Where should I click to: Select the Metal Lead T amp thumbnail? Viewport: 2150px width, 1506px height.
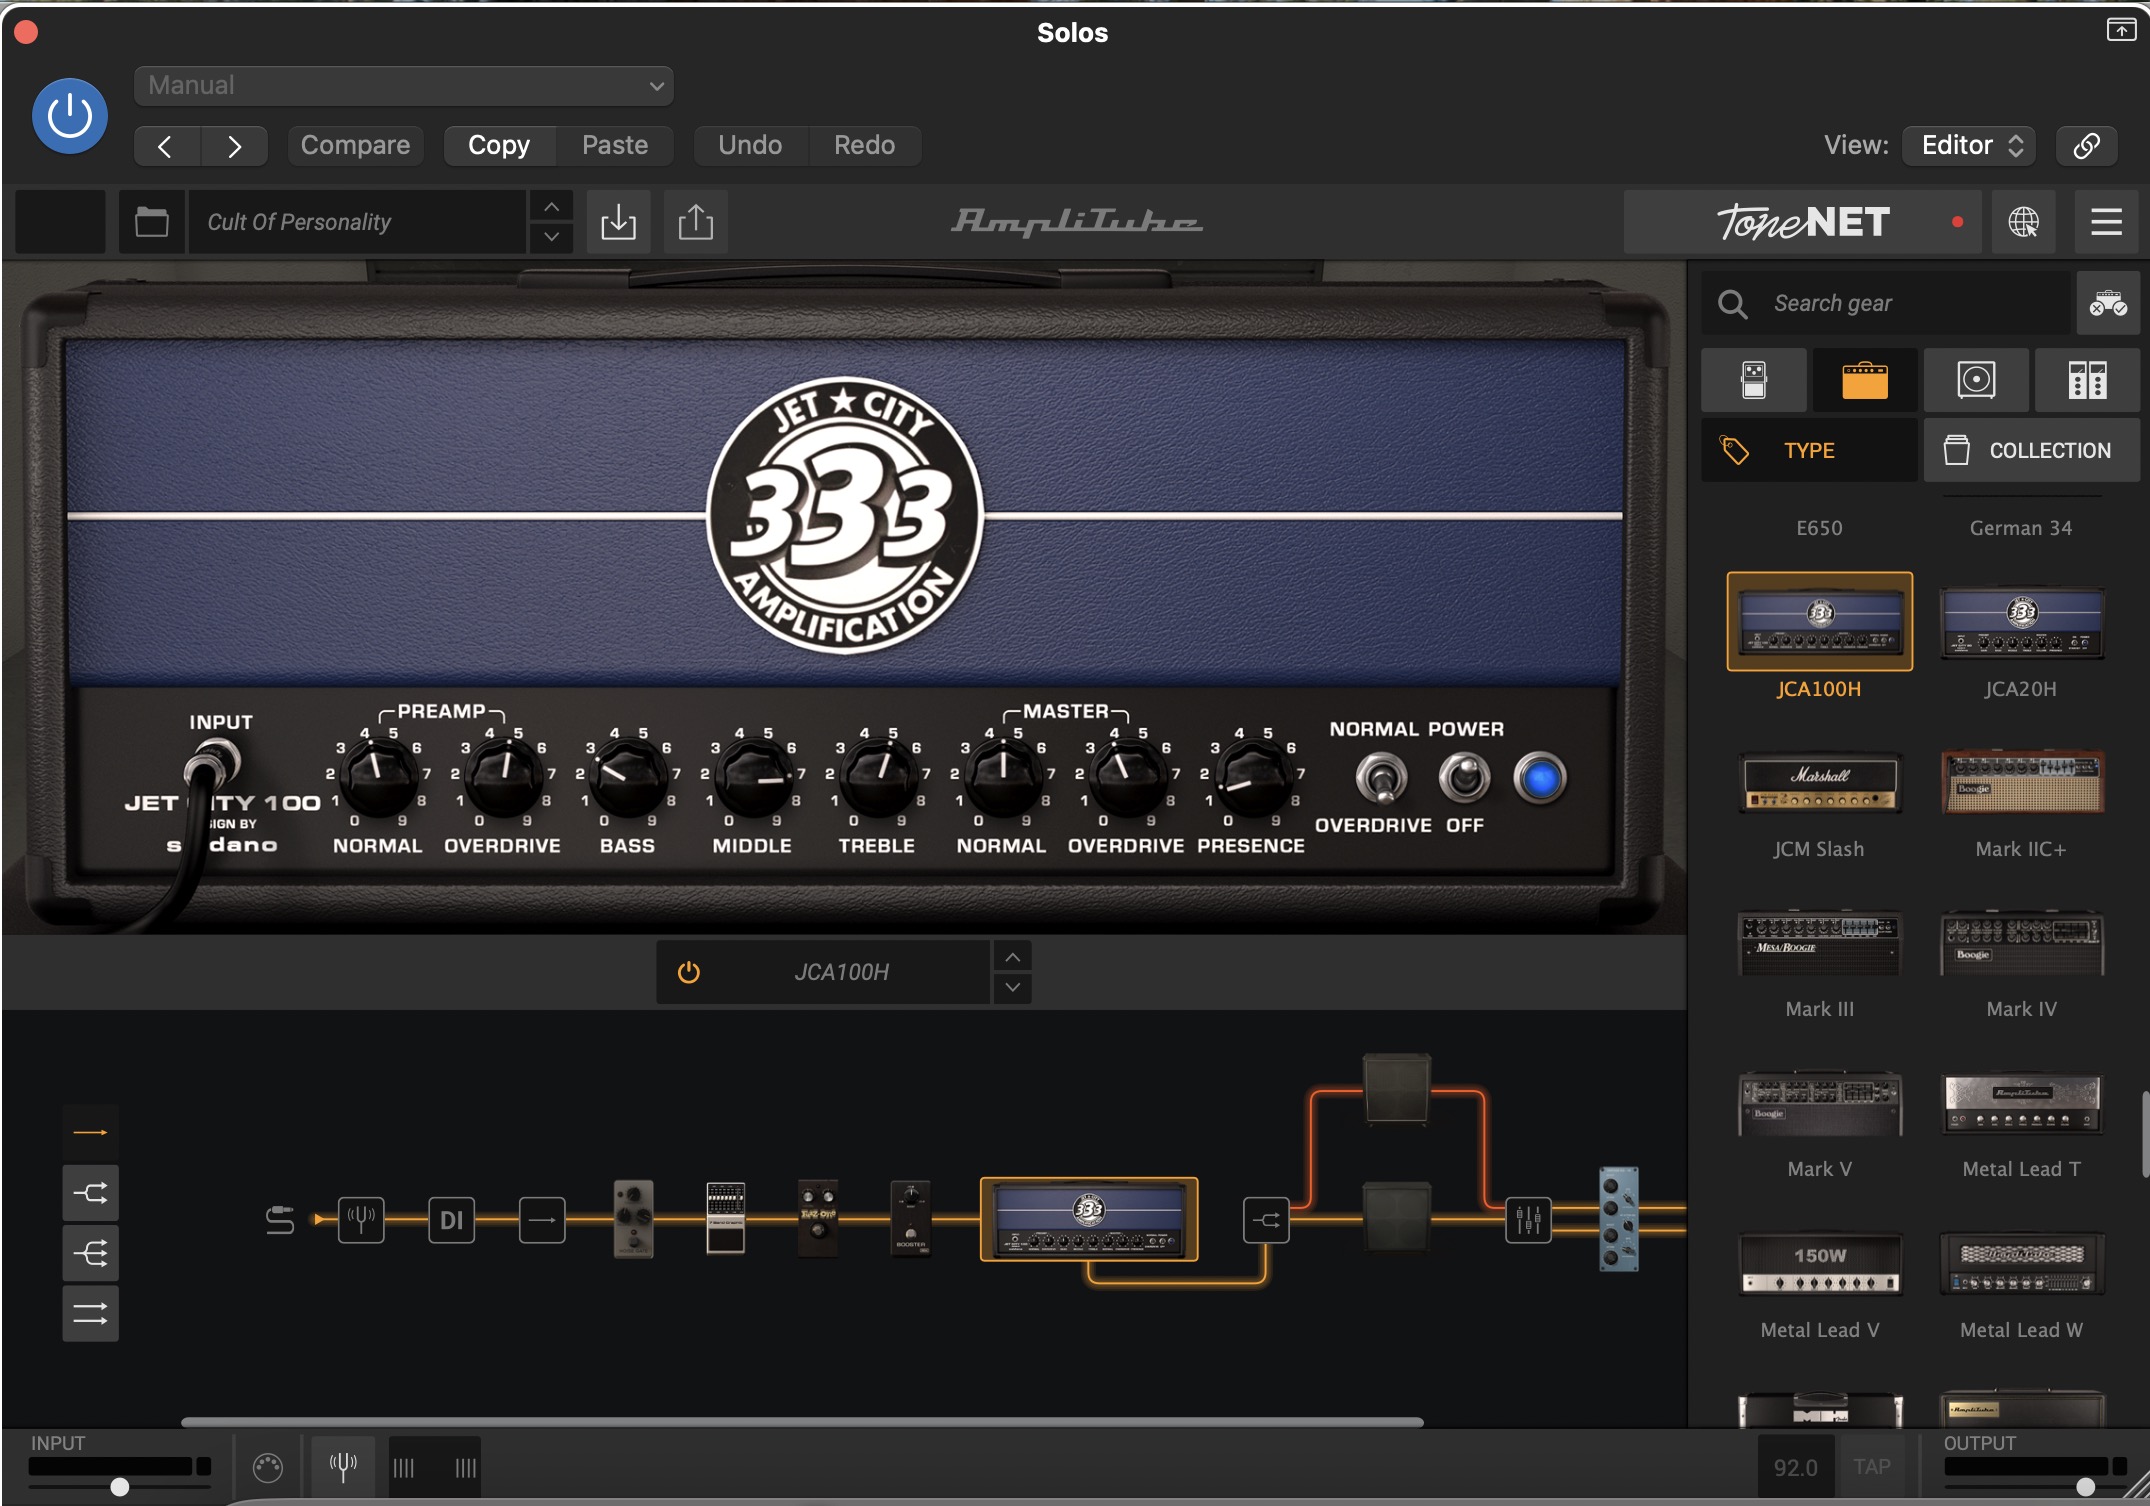2022,1103
